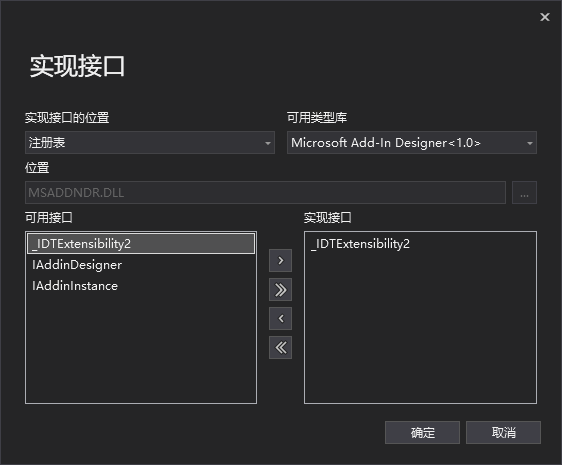
Task: Close the 实现接口 dialog
Action: (x=545, y=17)
